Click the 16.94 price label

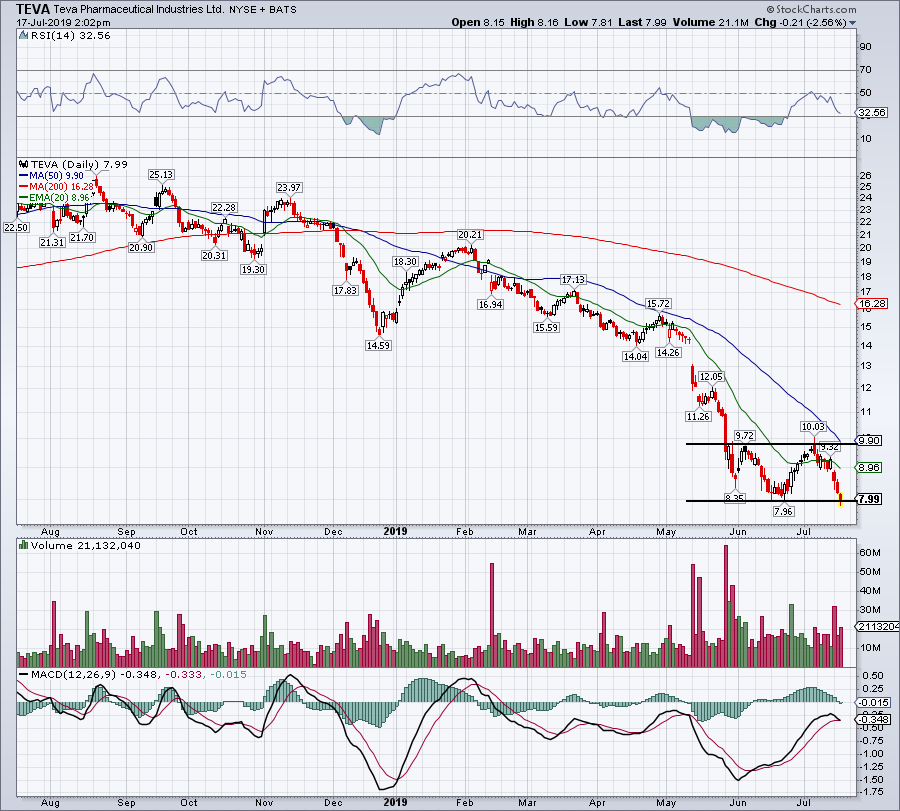click(490, 304)
